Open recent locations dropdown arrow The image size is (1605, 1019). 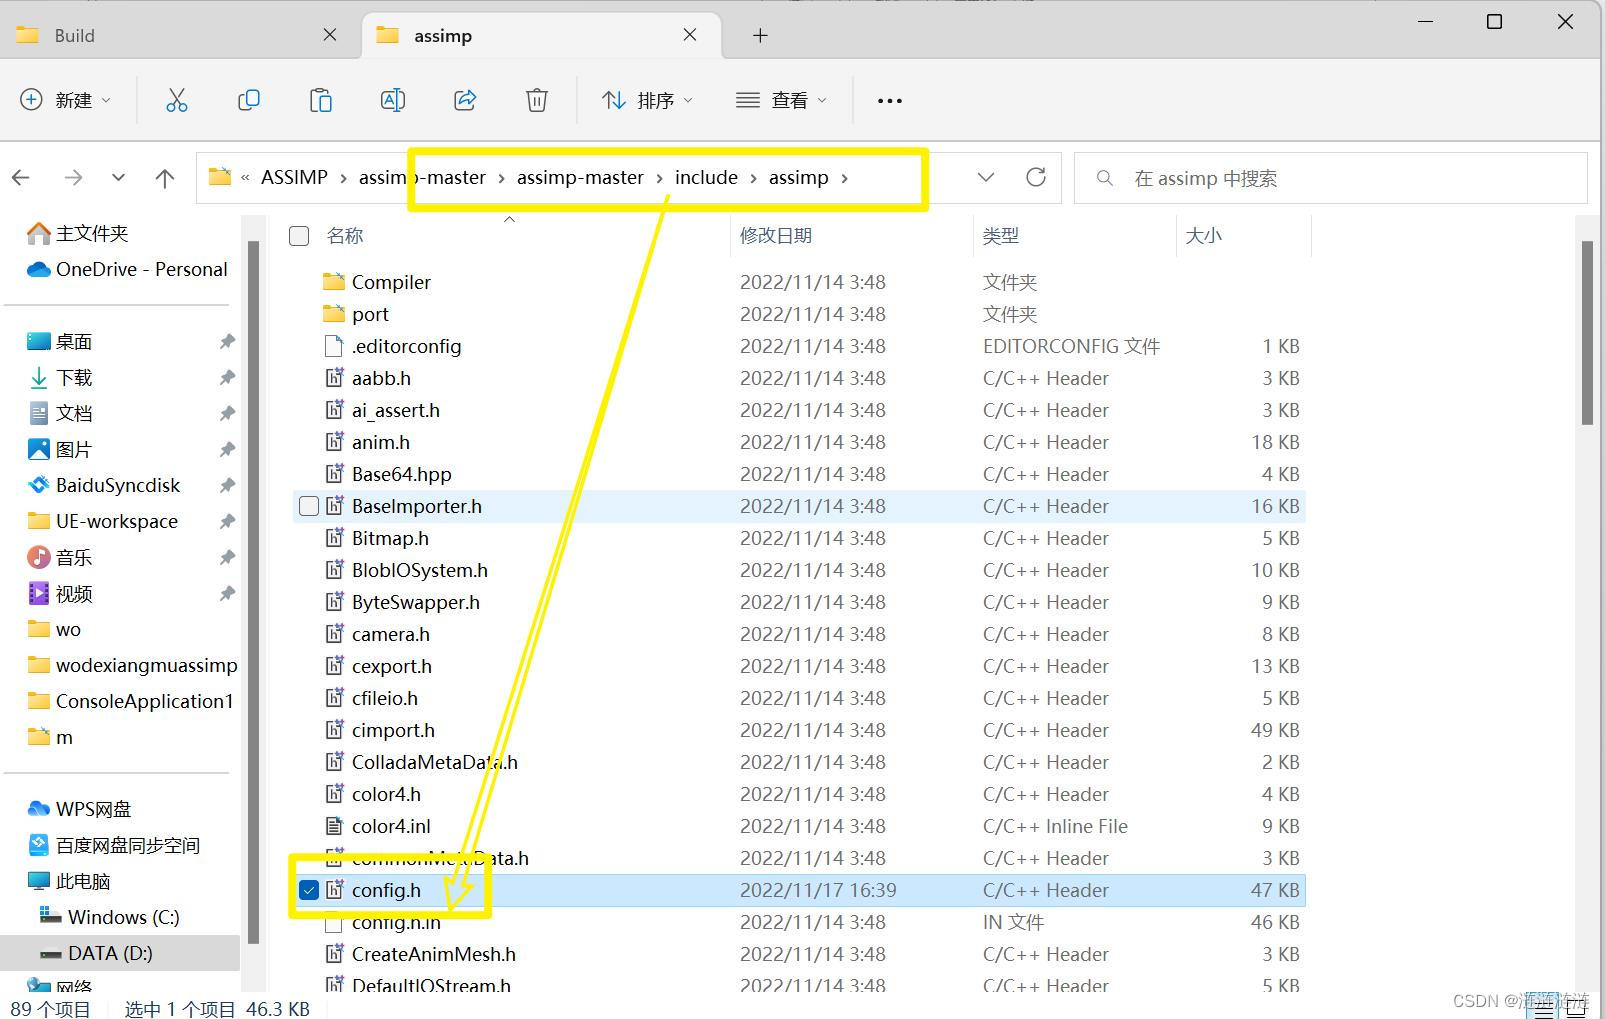tap(118, 178)
